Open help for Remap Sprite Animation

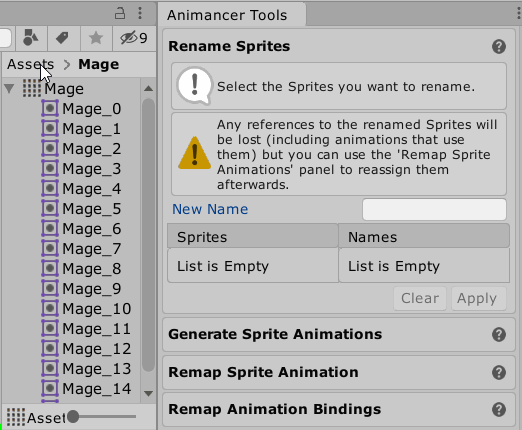click(499, 372)
